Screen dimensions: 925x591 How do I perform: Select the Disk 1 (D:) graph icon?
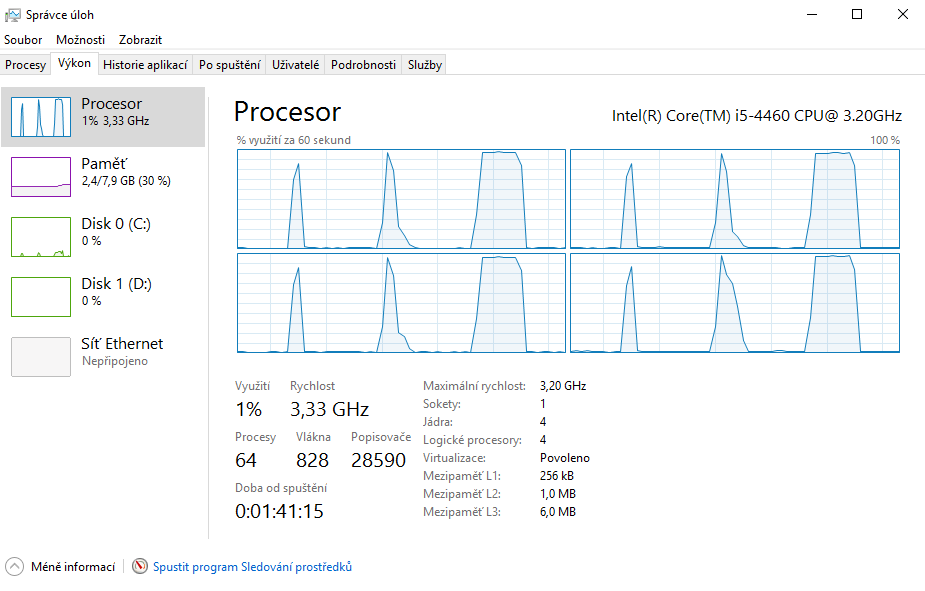(41, 297)
